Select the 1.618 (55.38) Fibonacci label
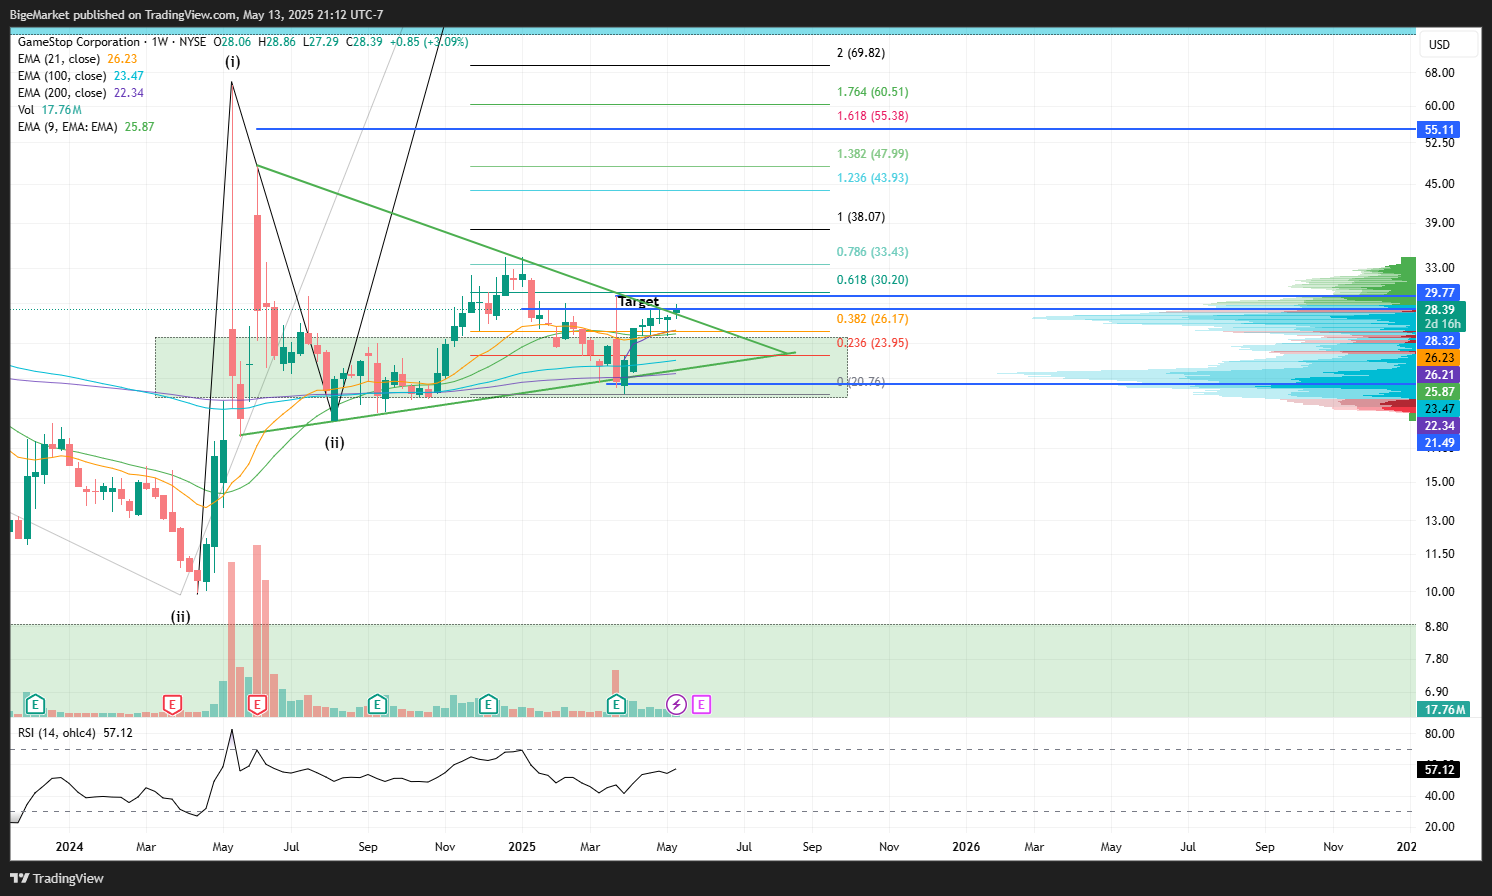 872,116
